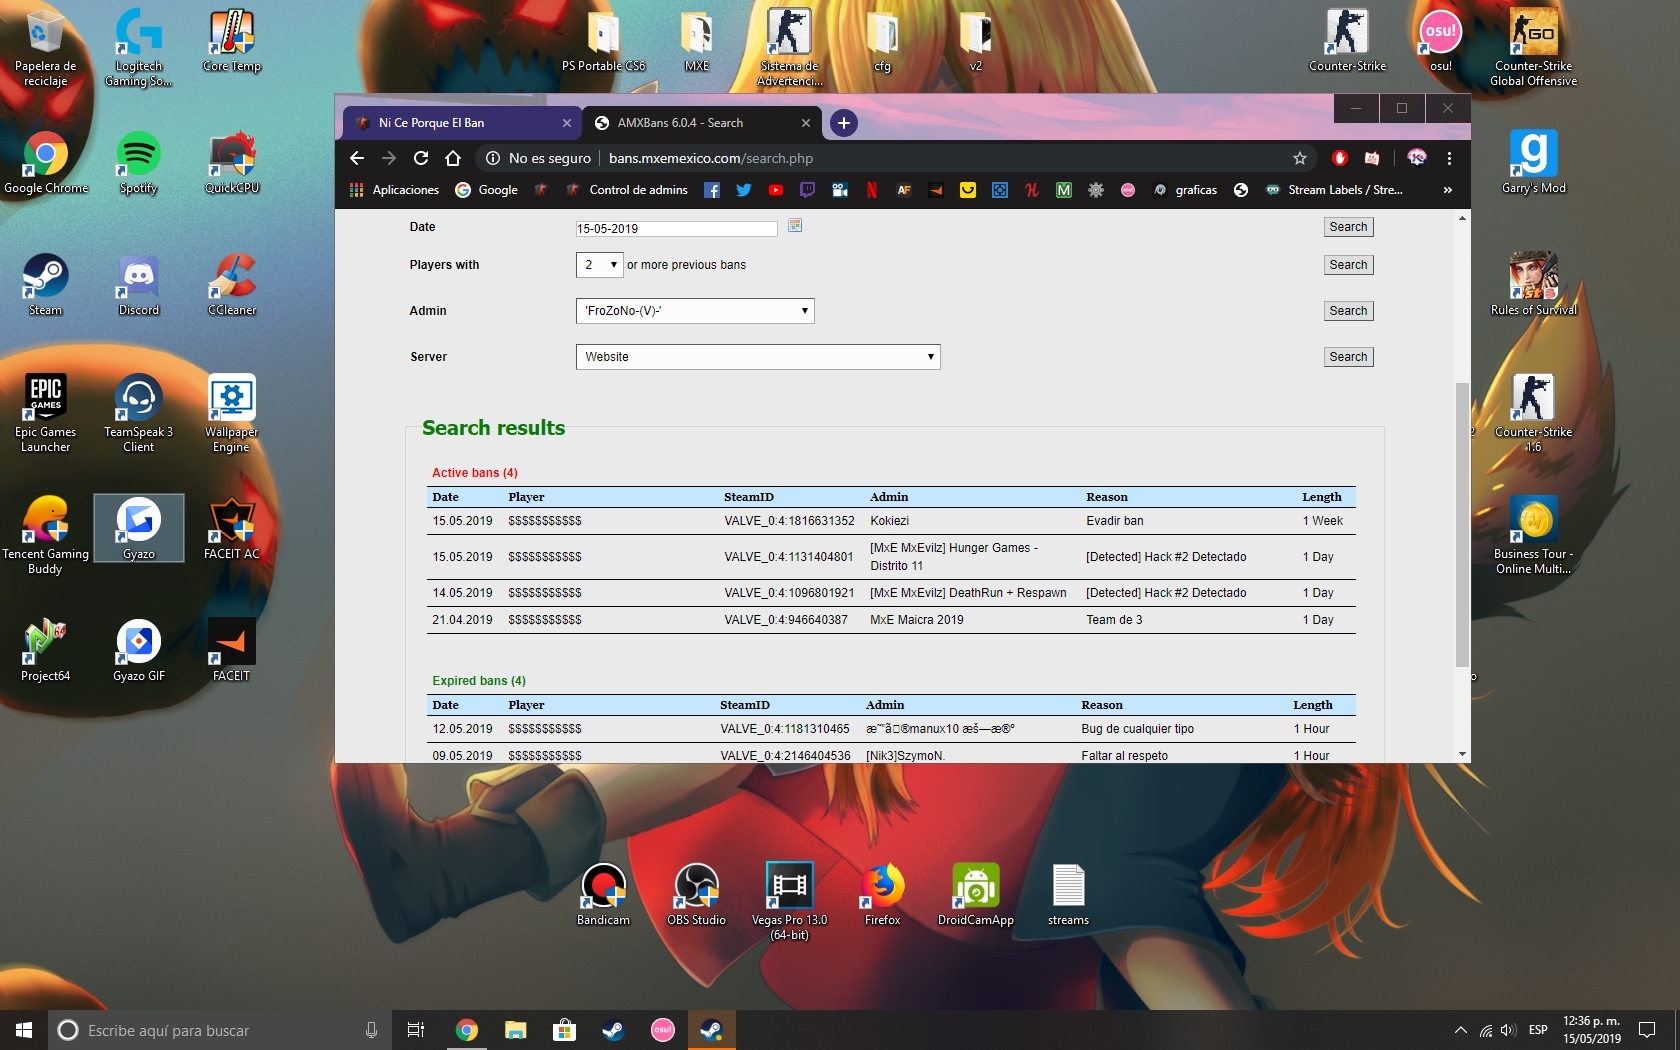The height and width of the screenshot is (1050, 1680).
Task: Open the Discord desktop shortcut
Action: pos(139,285)
